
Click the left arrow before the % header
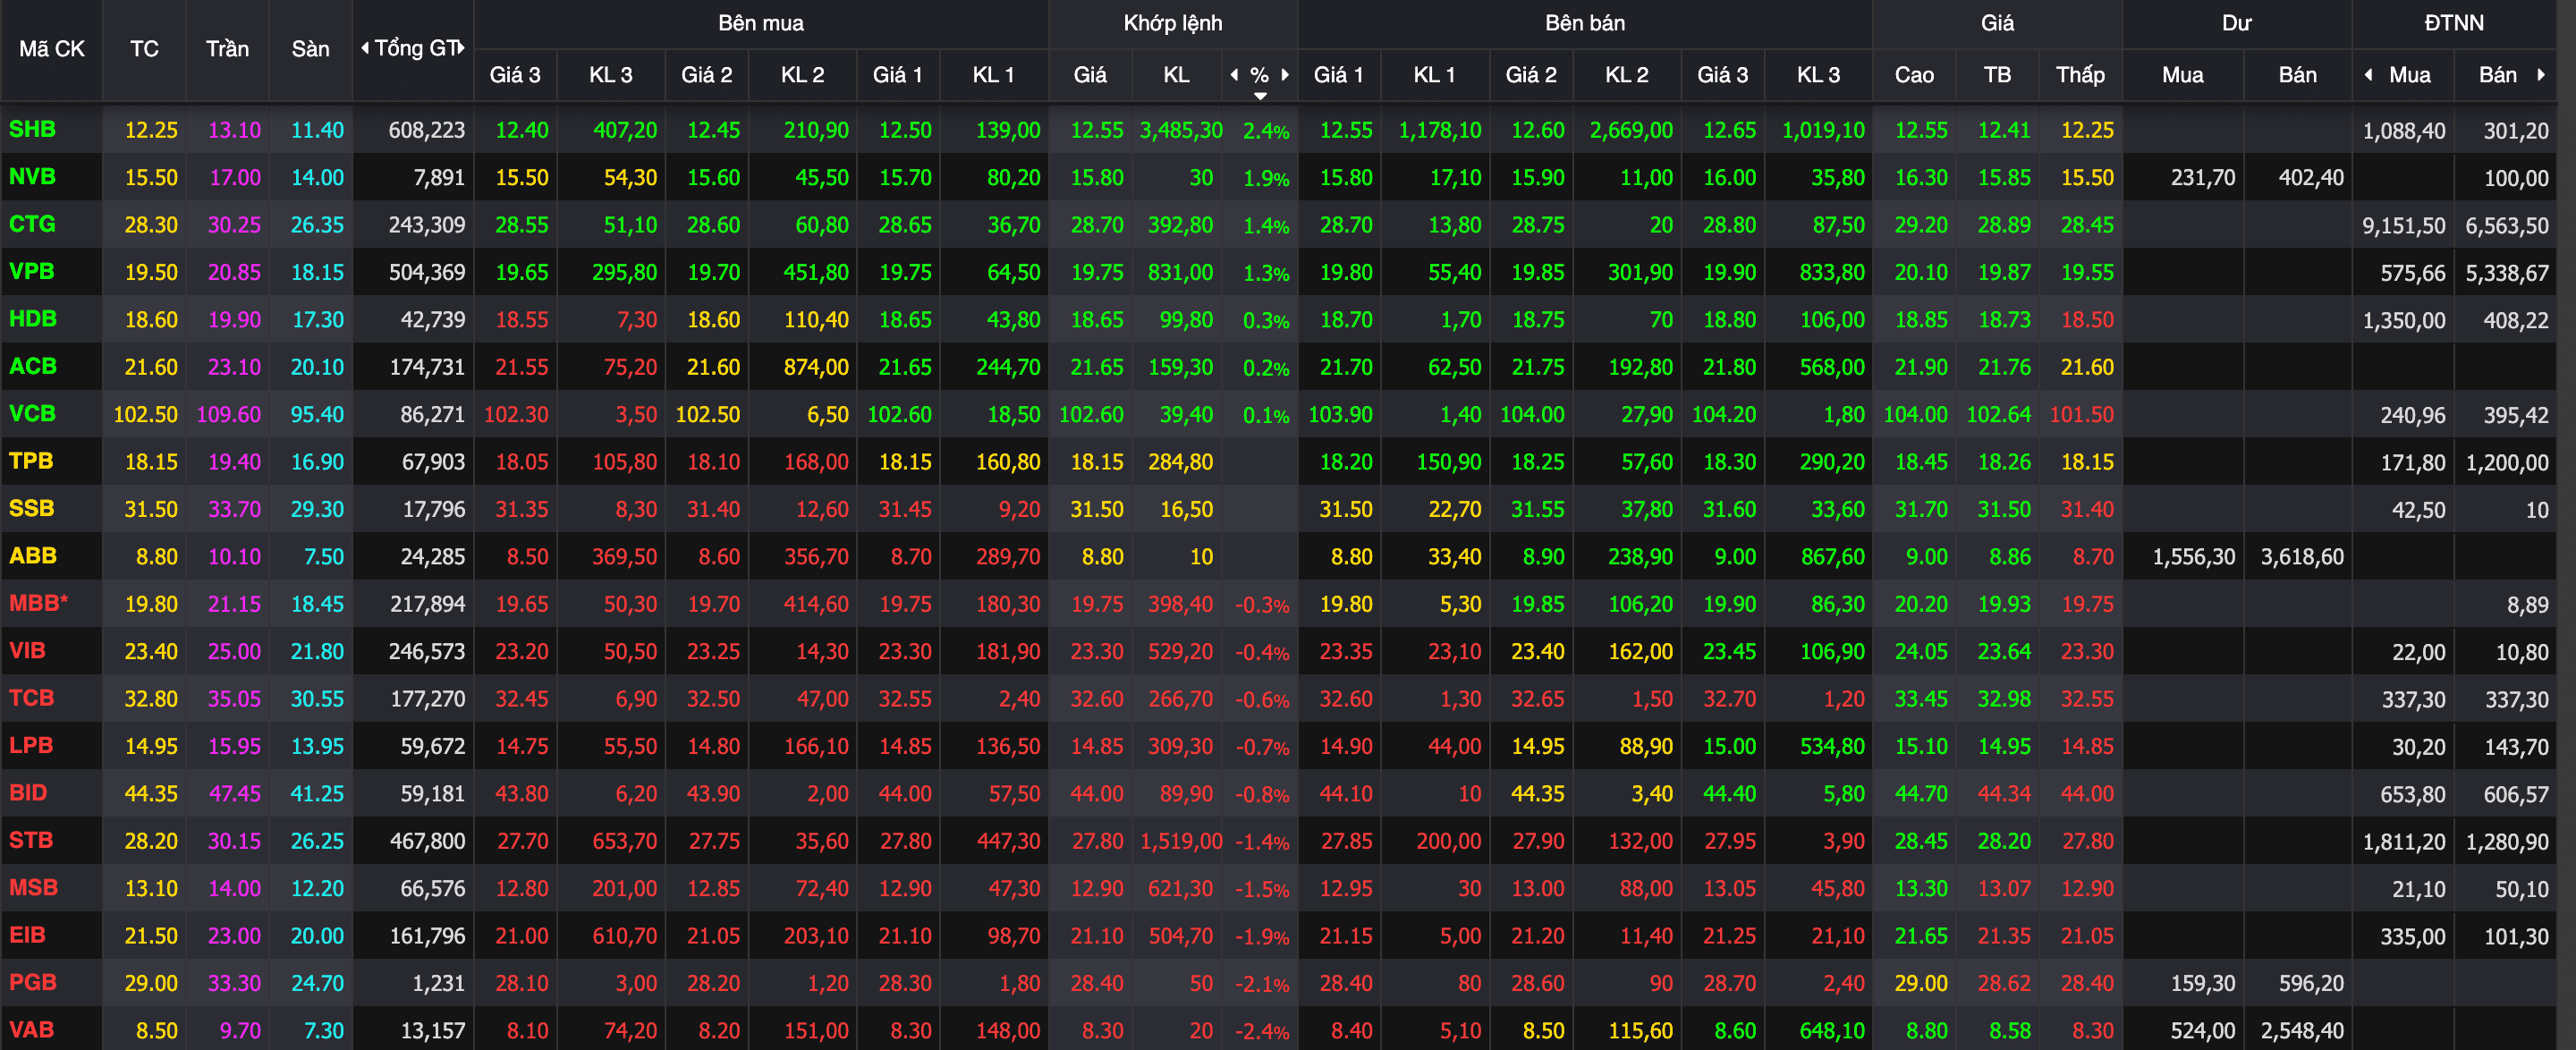pos(1234,75)
